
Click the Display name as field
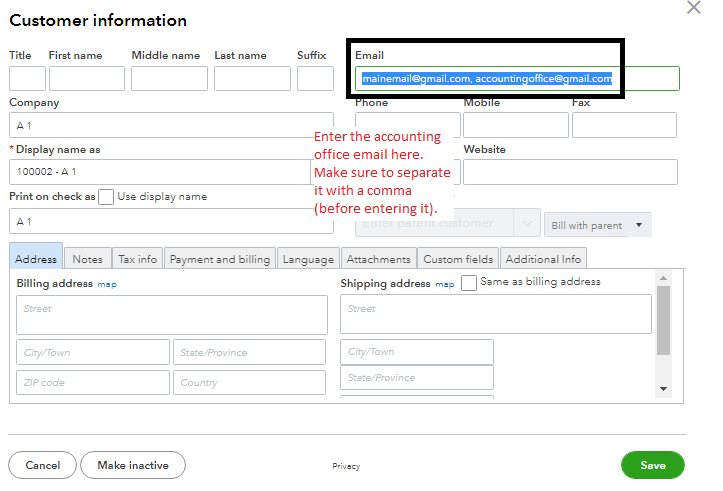(x=161, y=172)
